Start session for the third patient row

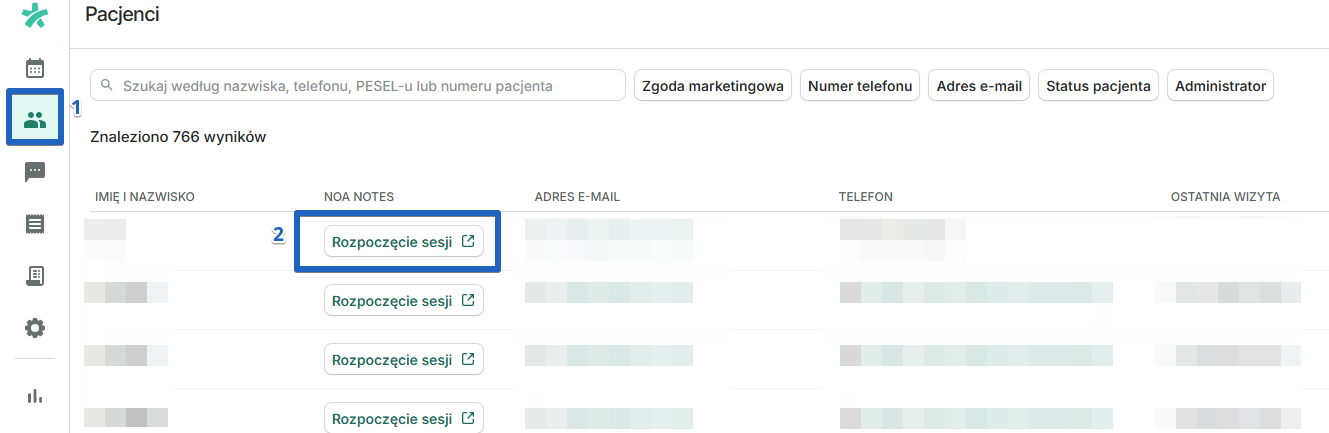pyautogui.click(x=404, y=359)
